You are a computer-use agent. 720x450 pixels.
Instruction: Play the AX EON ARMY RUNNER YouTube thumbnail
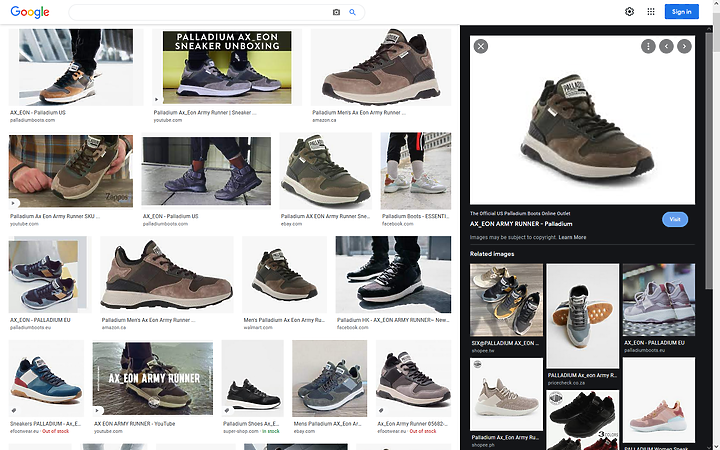pyautogui.click(x=152, y=377)
